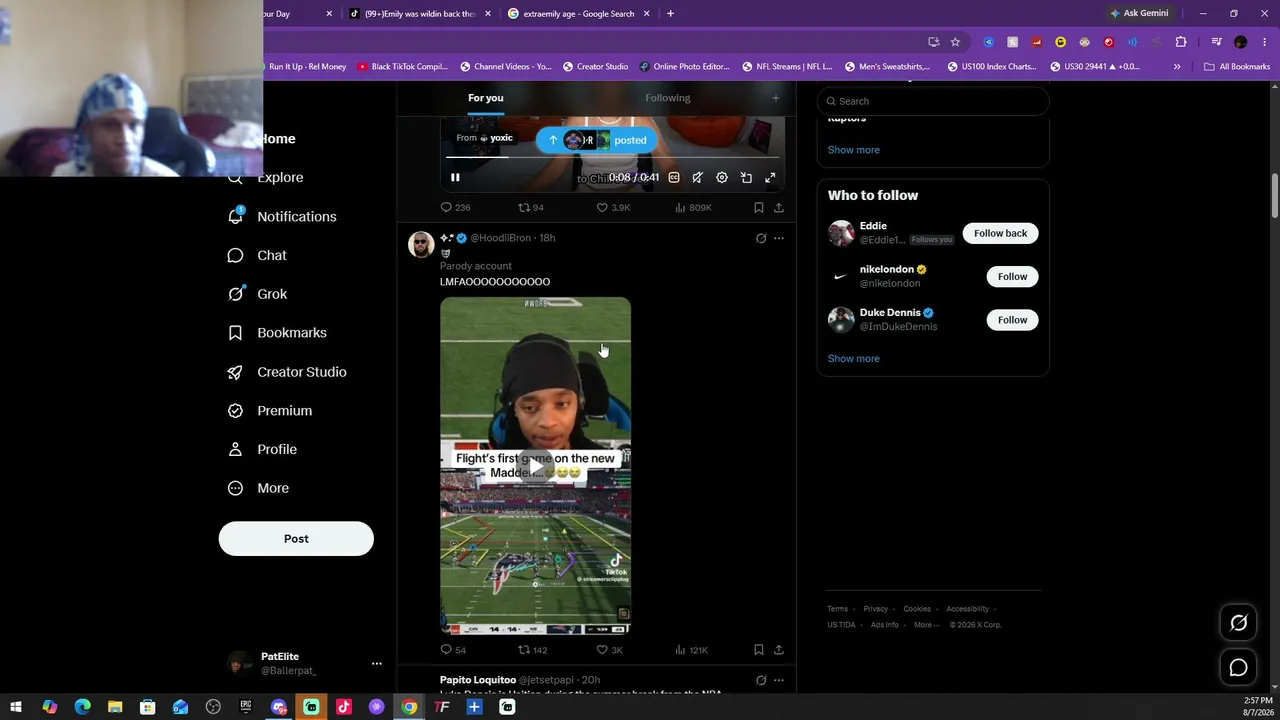
Task: Seek on the video progress bar
Action: tap(612, 157)
